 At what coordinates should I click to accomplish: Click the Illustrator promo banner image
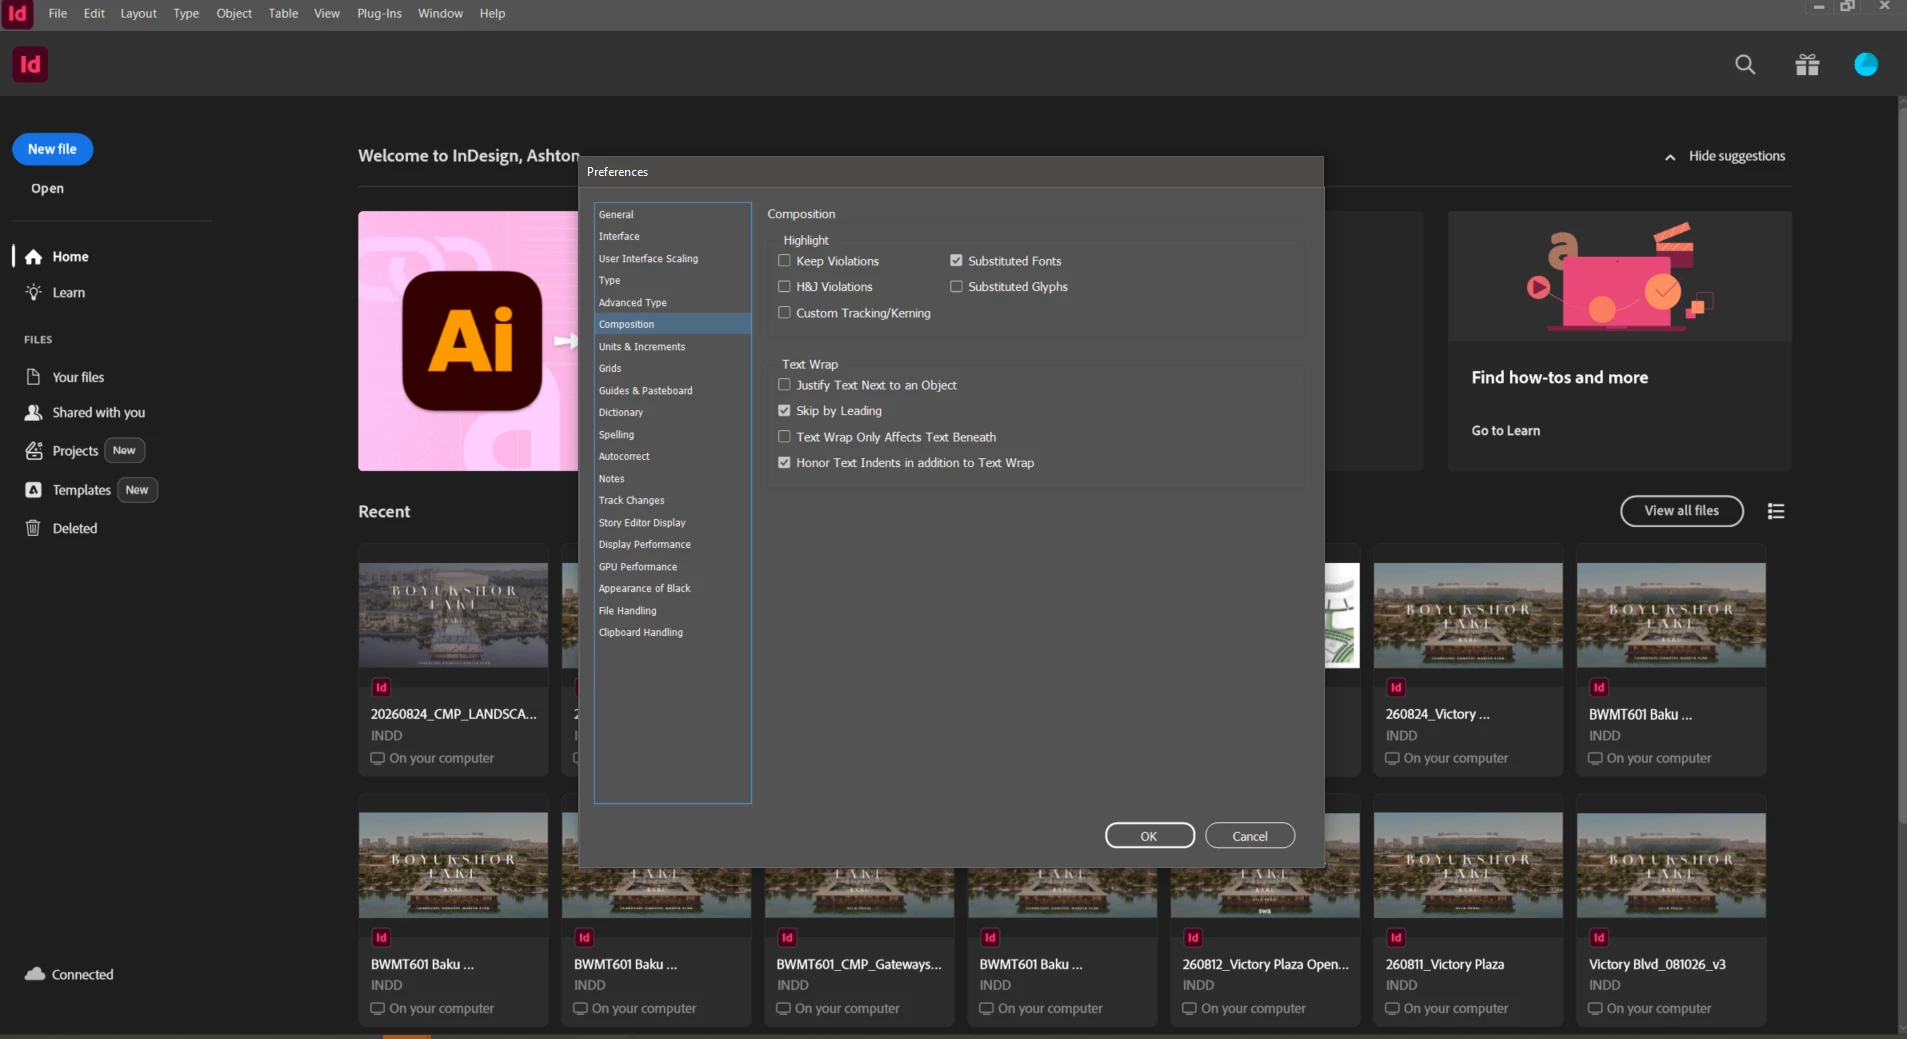(x=468, y=341)
